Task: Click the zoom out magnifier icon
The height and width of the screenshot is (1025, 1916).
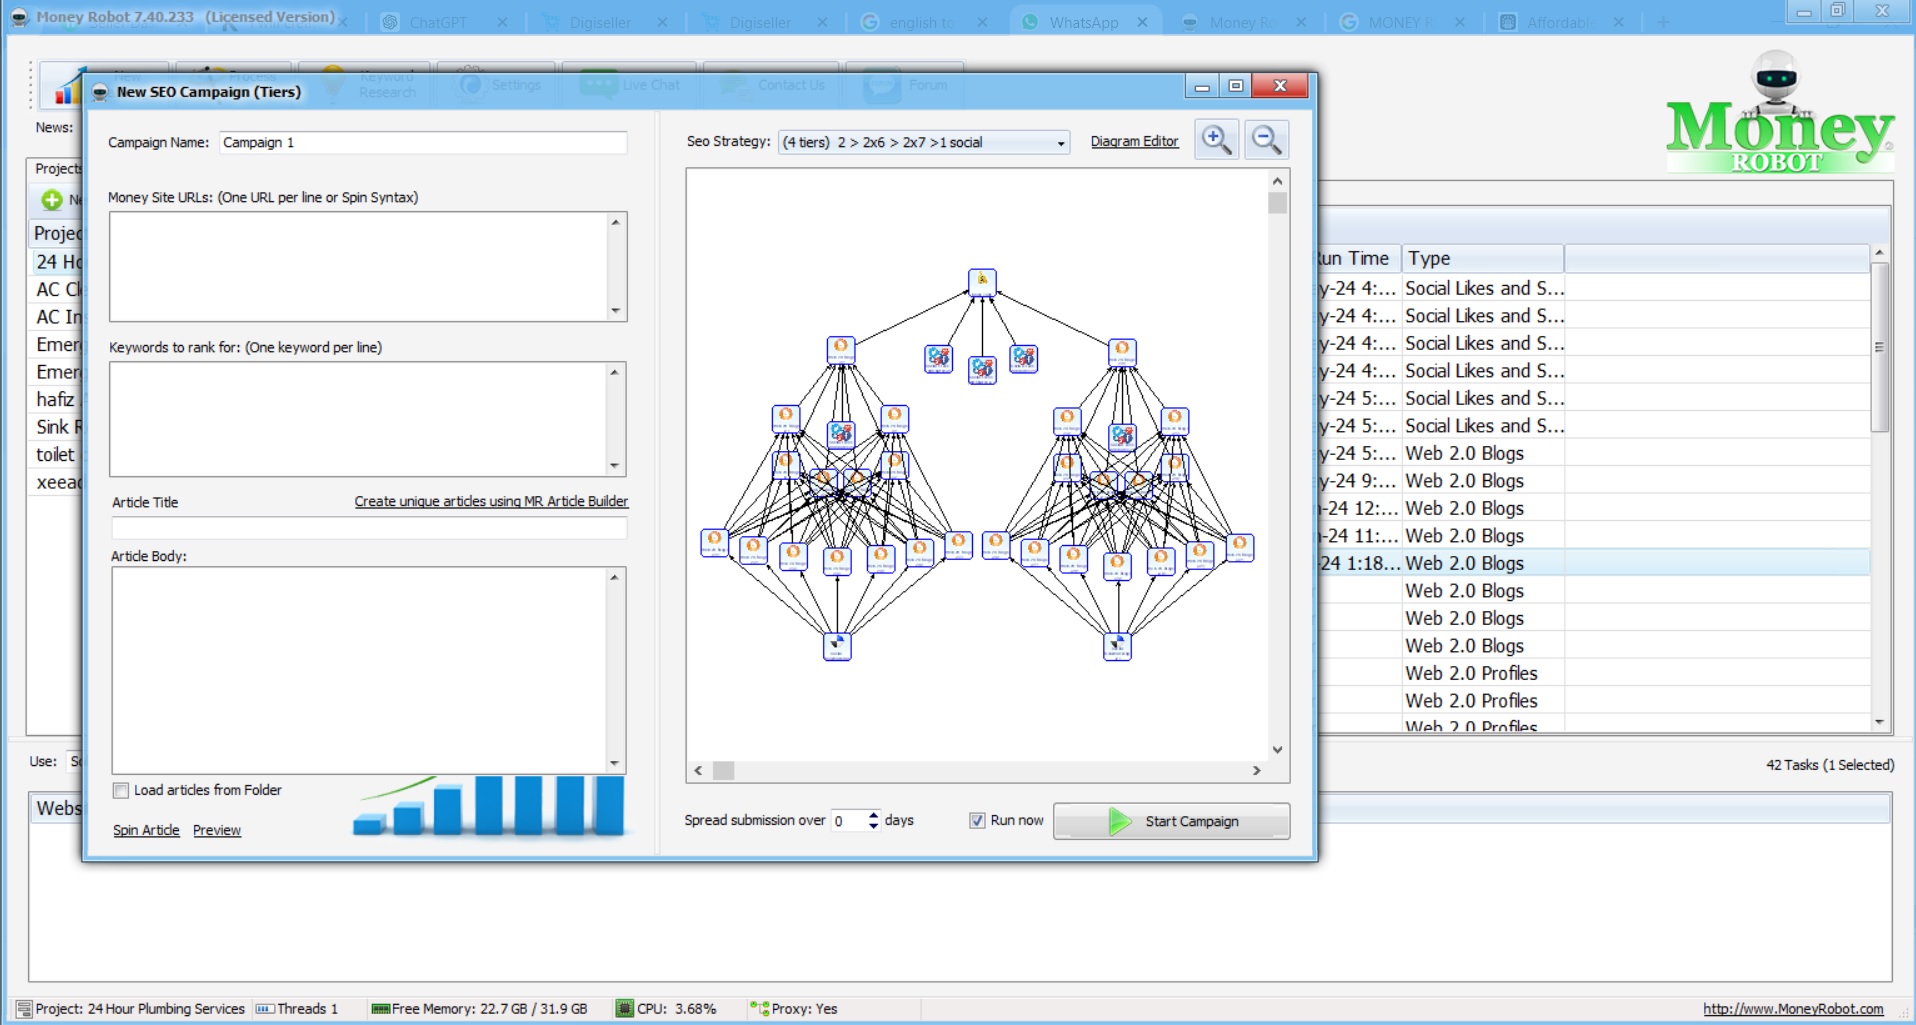Action: coord(1266,140)
